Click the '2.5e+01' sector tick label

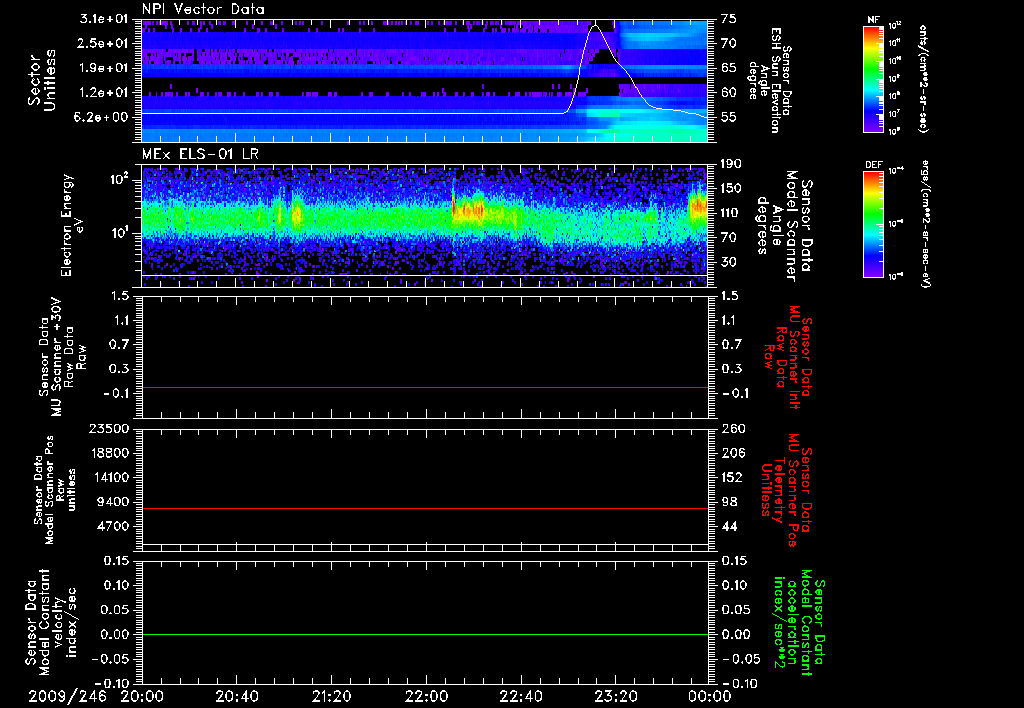[102, 43]
